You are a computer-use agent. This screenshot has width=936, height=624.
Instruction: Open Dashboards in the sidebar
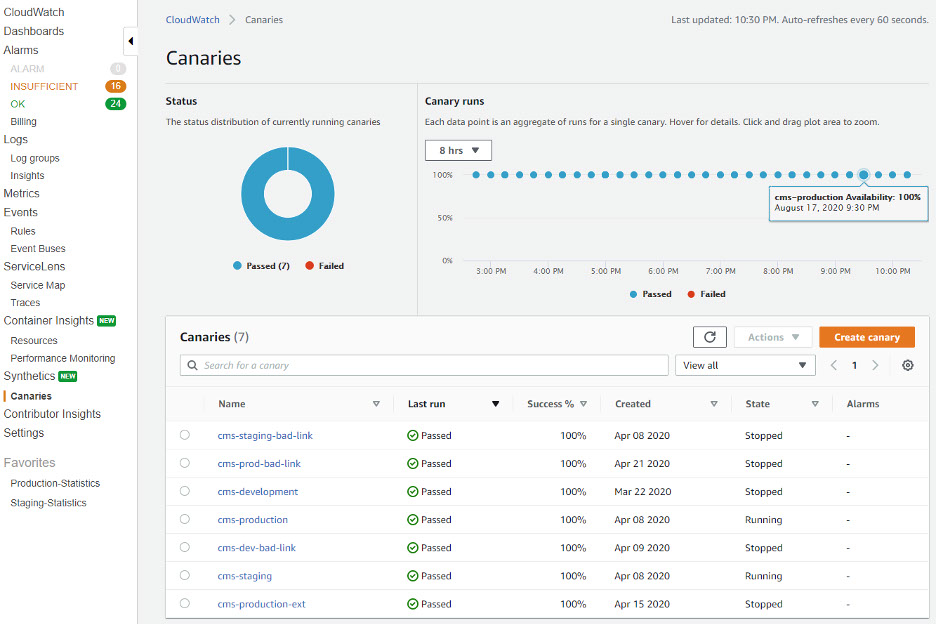pos(34,31)
